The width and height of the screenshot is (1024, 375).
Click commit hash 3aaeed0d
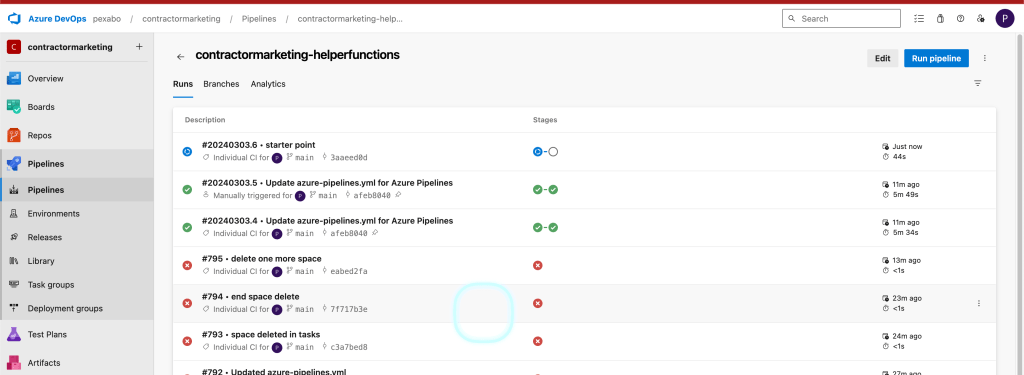tap(349, 157)
